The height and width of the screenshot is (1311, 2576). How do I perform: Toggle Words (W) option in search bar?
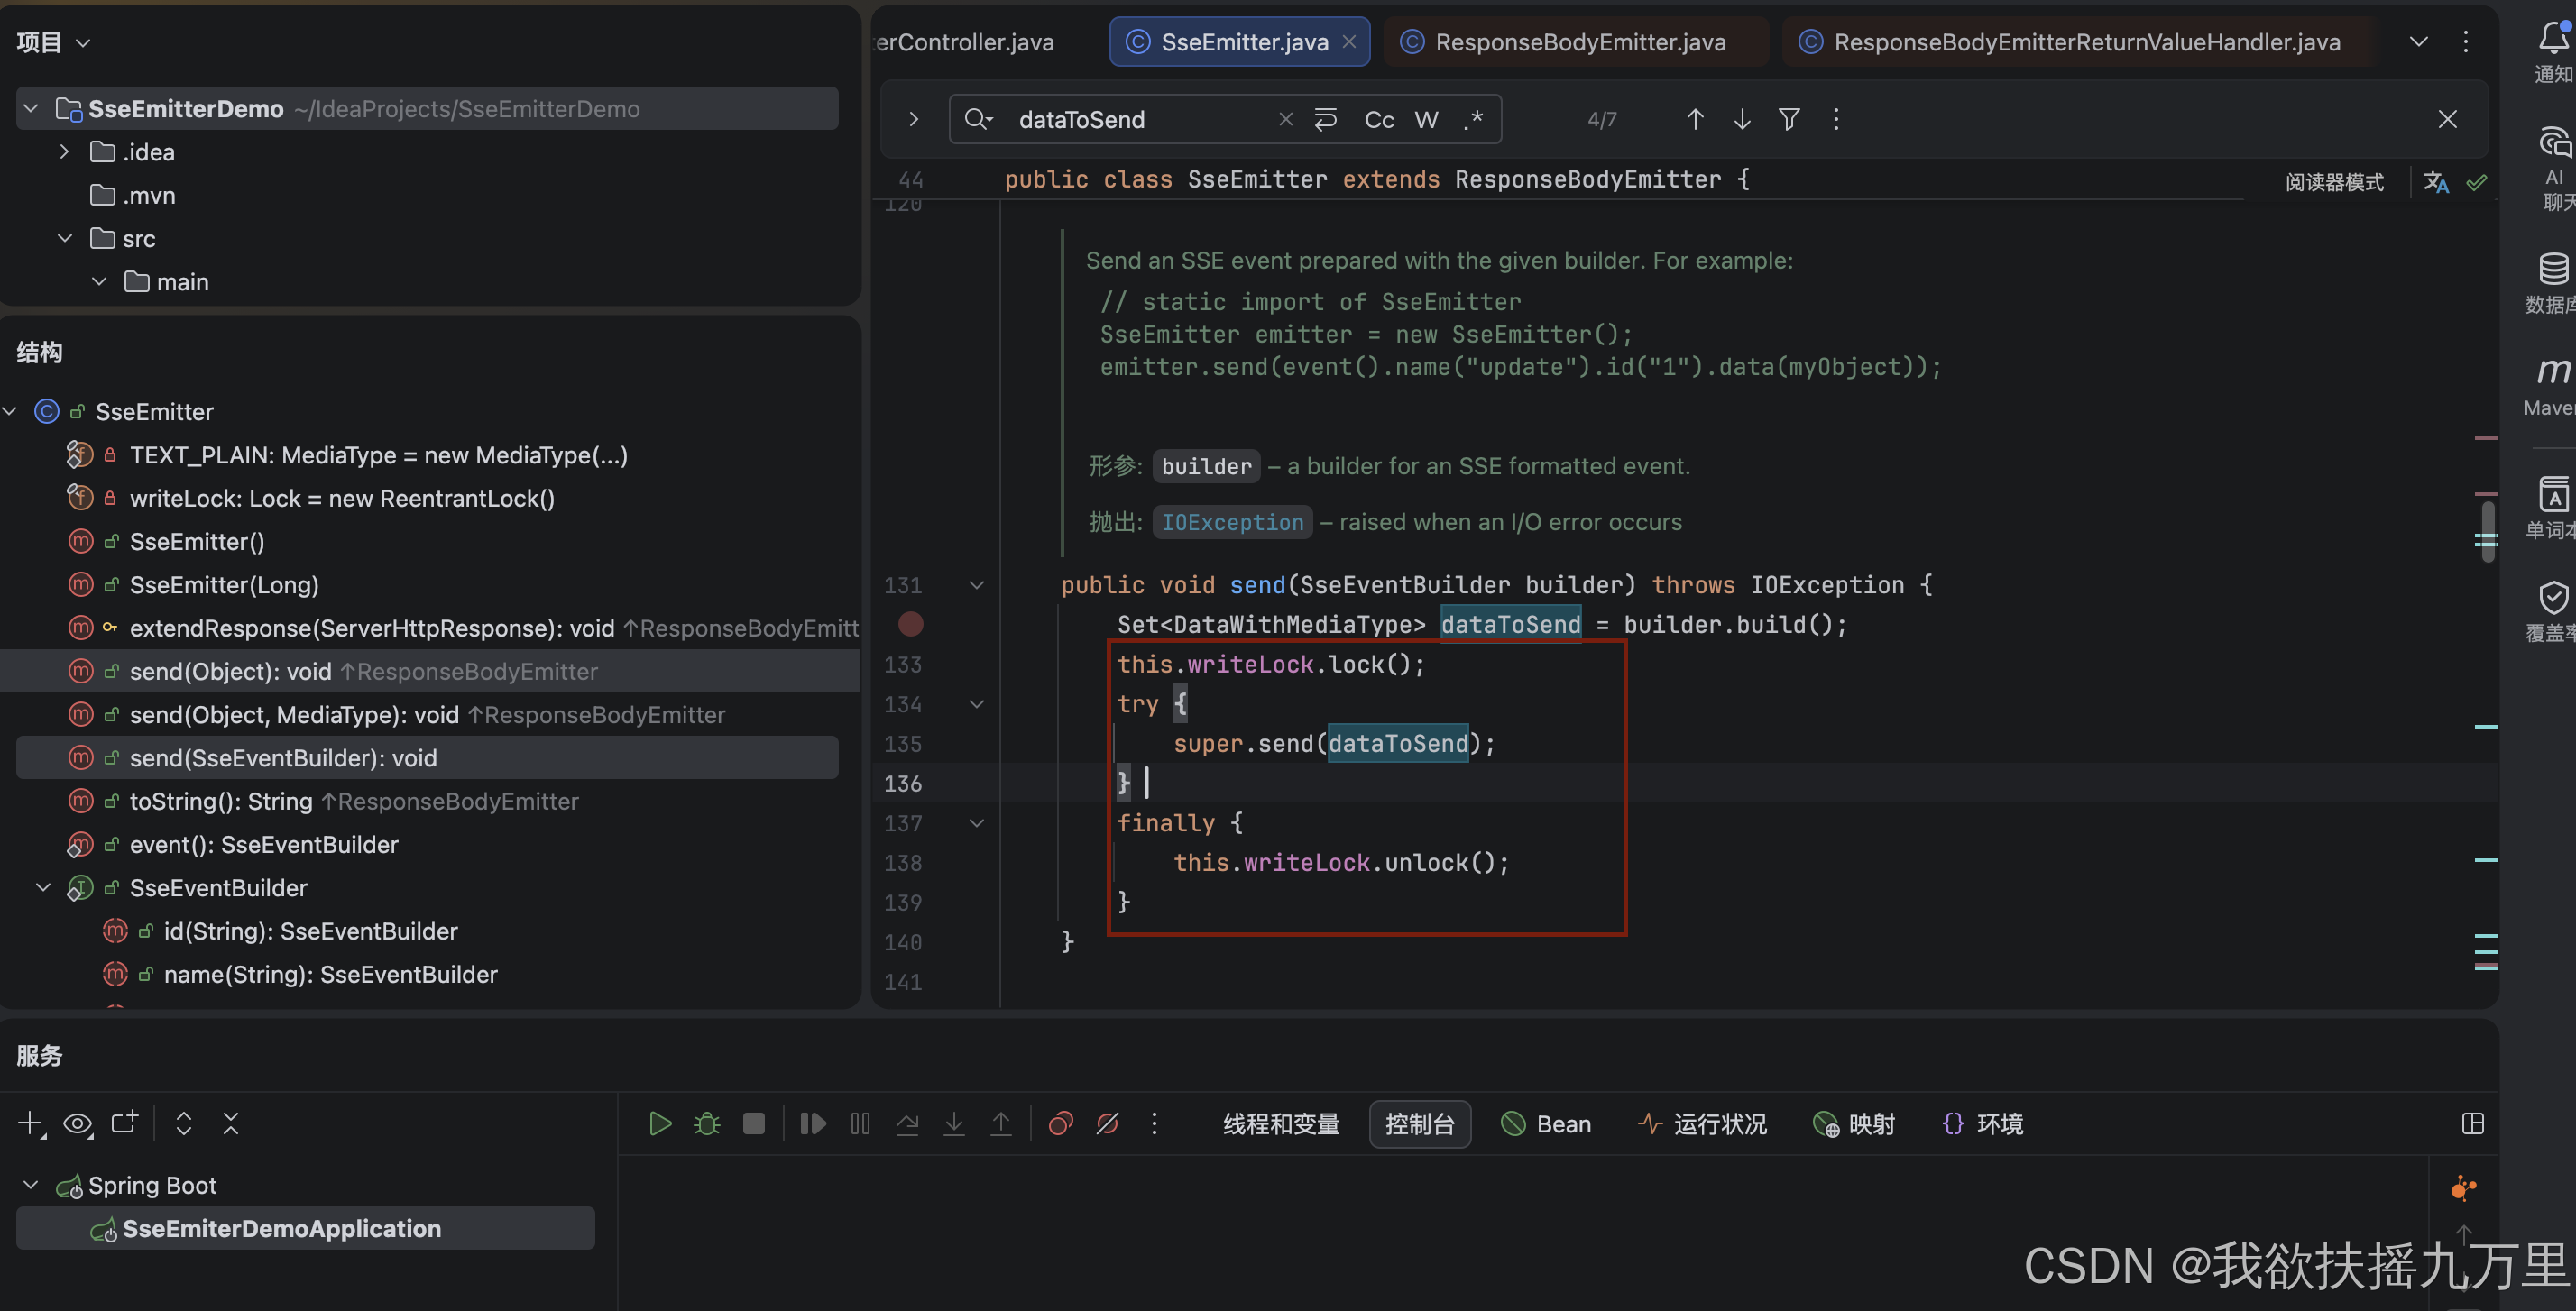click(x=1426, y=120)
